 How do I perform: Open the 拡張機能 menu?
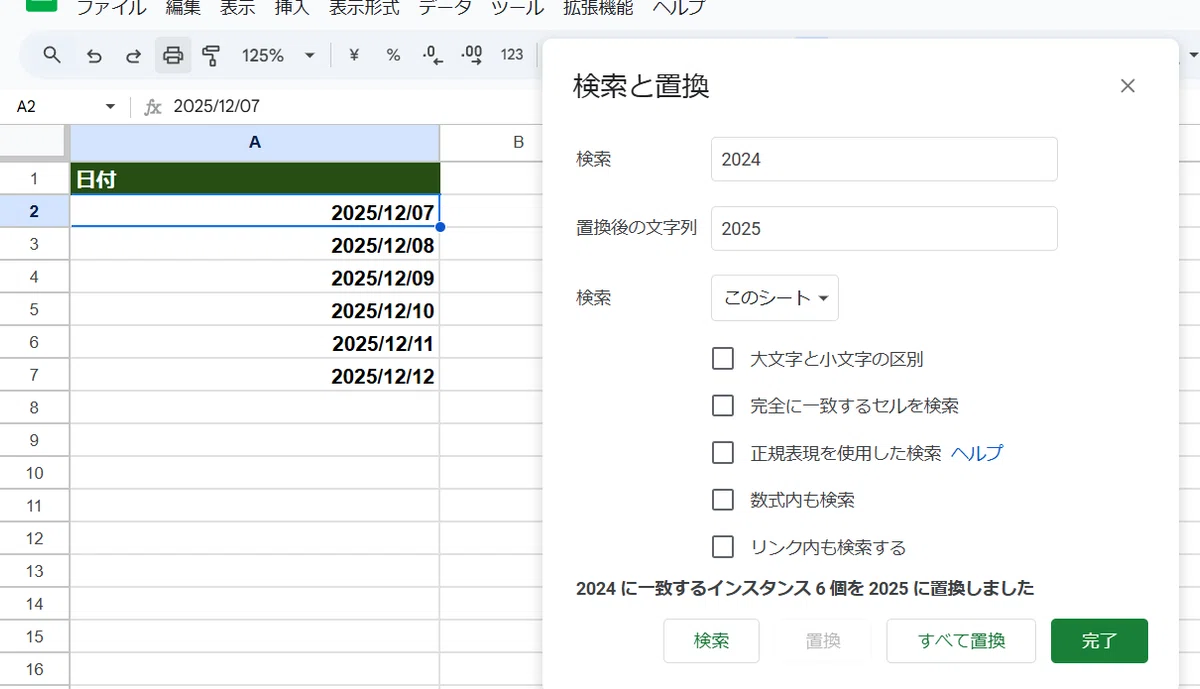[x=596, y=8]
